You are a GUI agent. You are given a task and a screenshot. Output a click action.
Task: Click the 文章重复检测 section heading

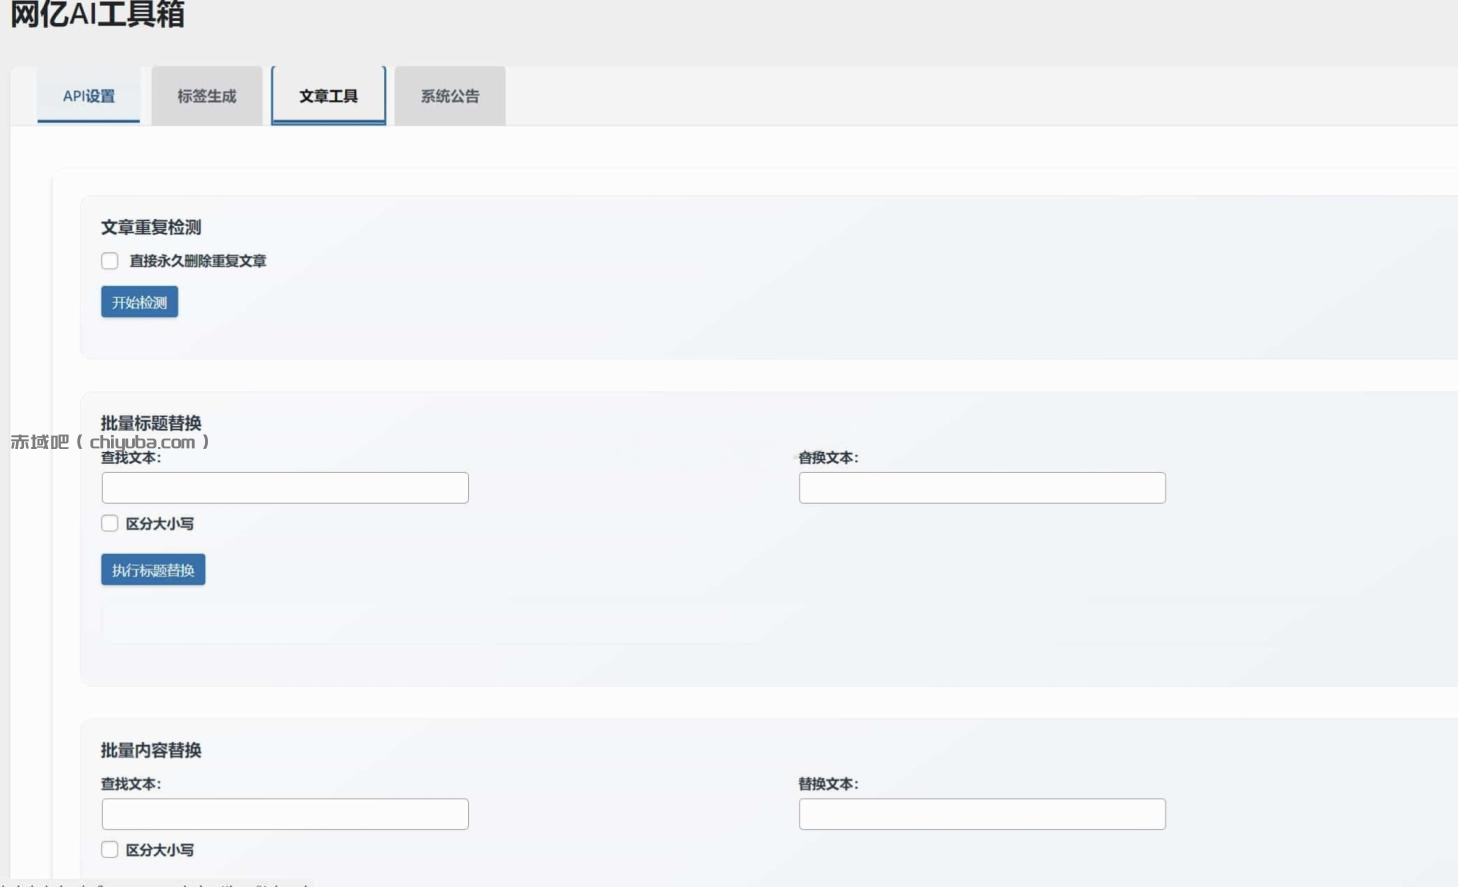click(150, 227)
